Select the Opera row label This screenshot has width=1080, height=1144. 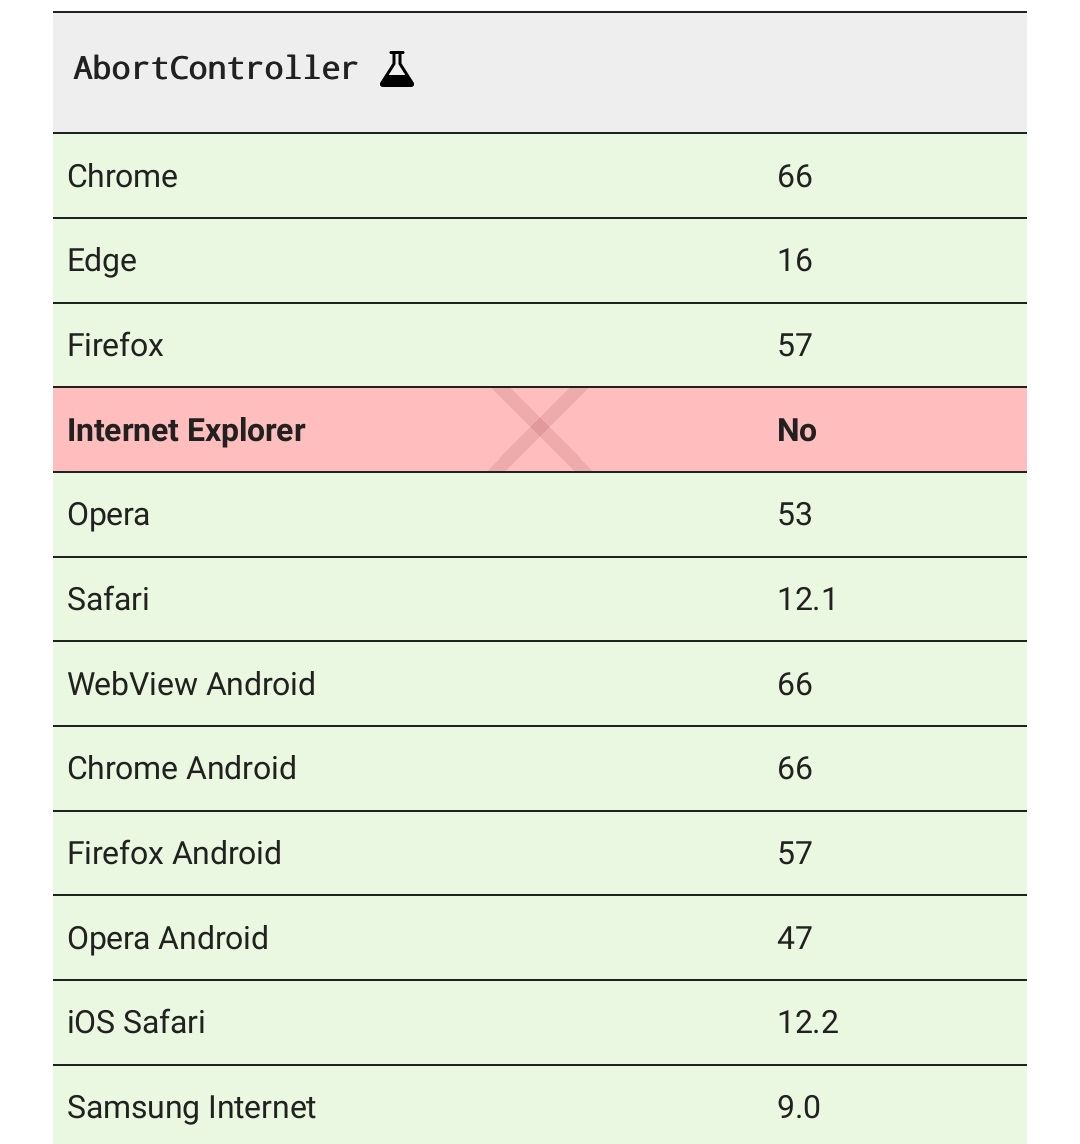click(109, 515)
